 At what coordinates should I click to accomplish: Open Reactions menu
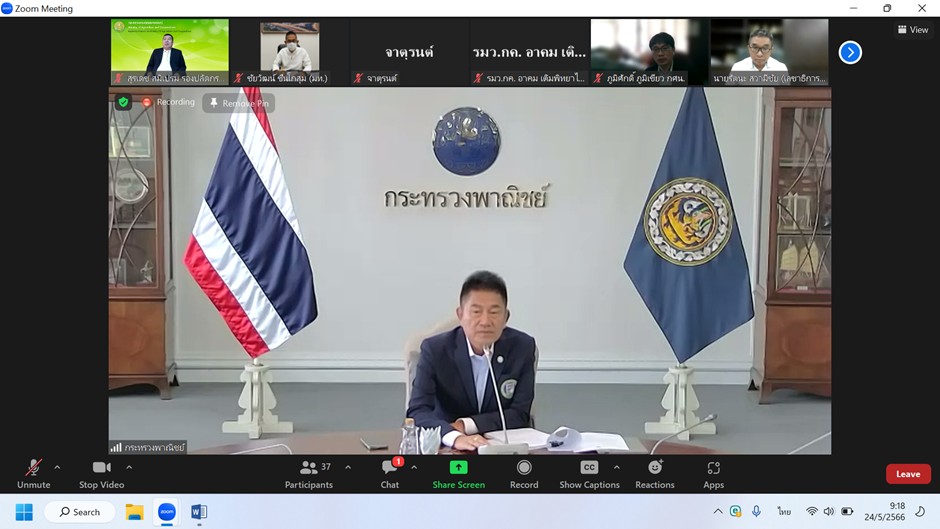655,474
